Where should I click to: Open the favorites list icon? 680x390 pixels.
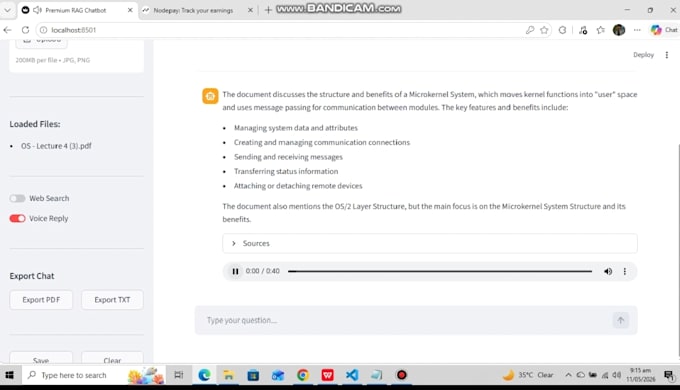[601, 30]
